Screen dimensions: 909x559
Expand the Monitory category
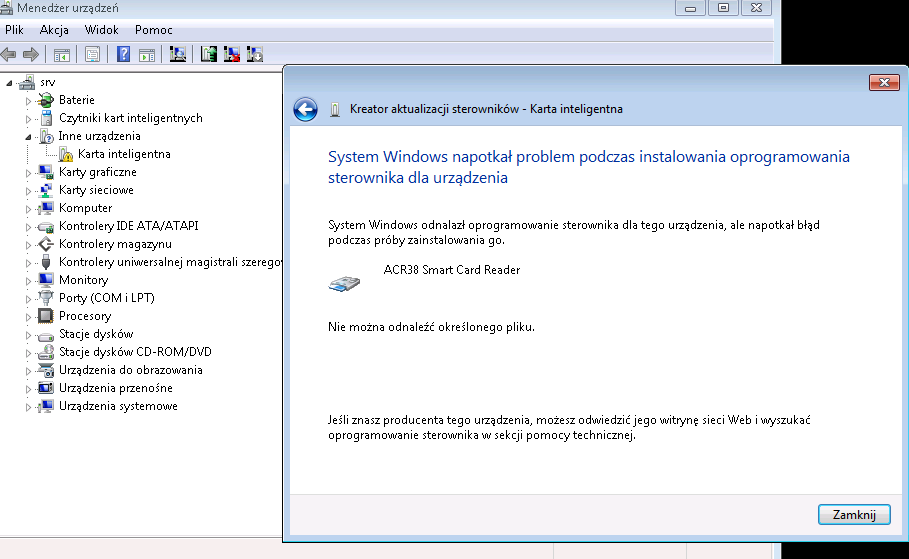28,281
